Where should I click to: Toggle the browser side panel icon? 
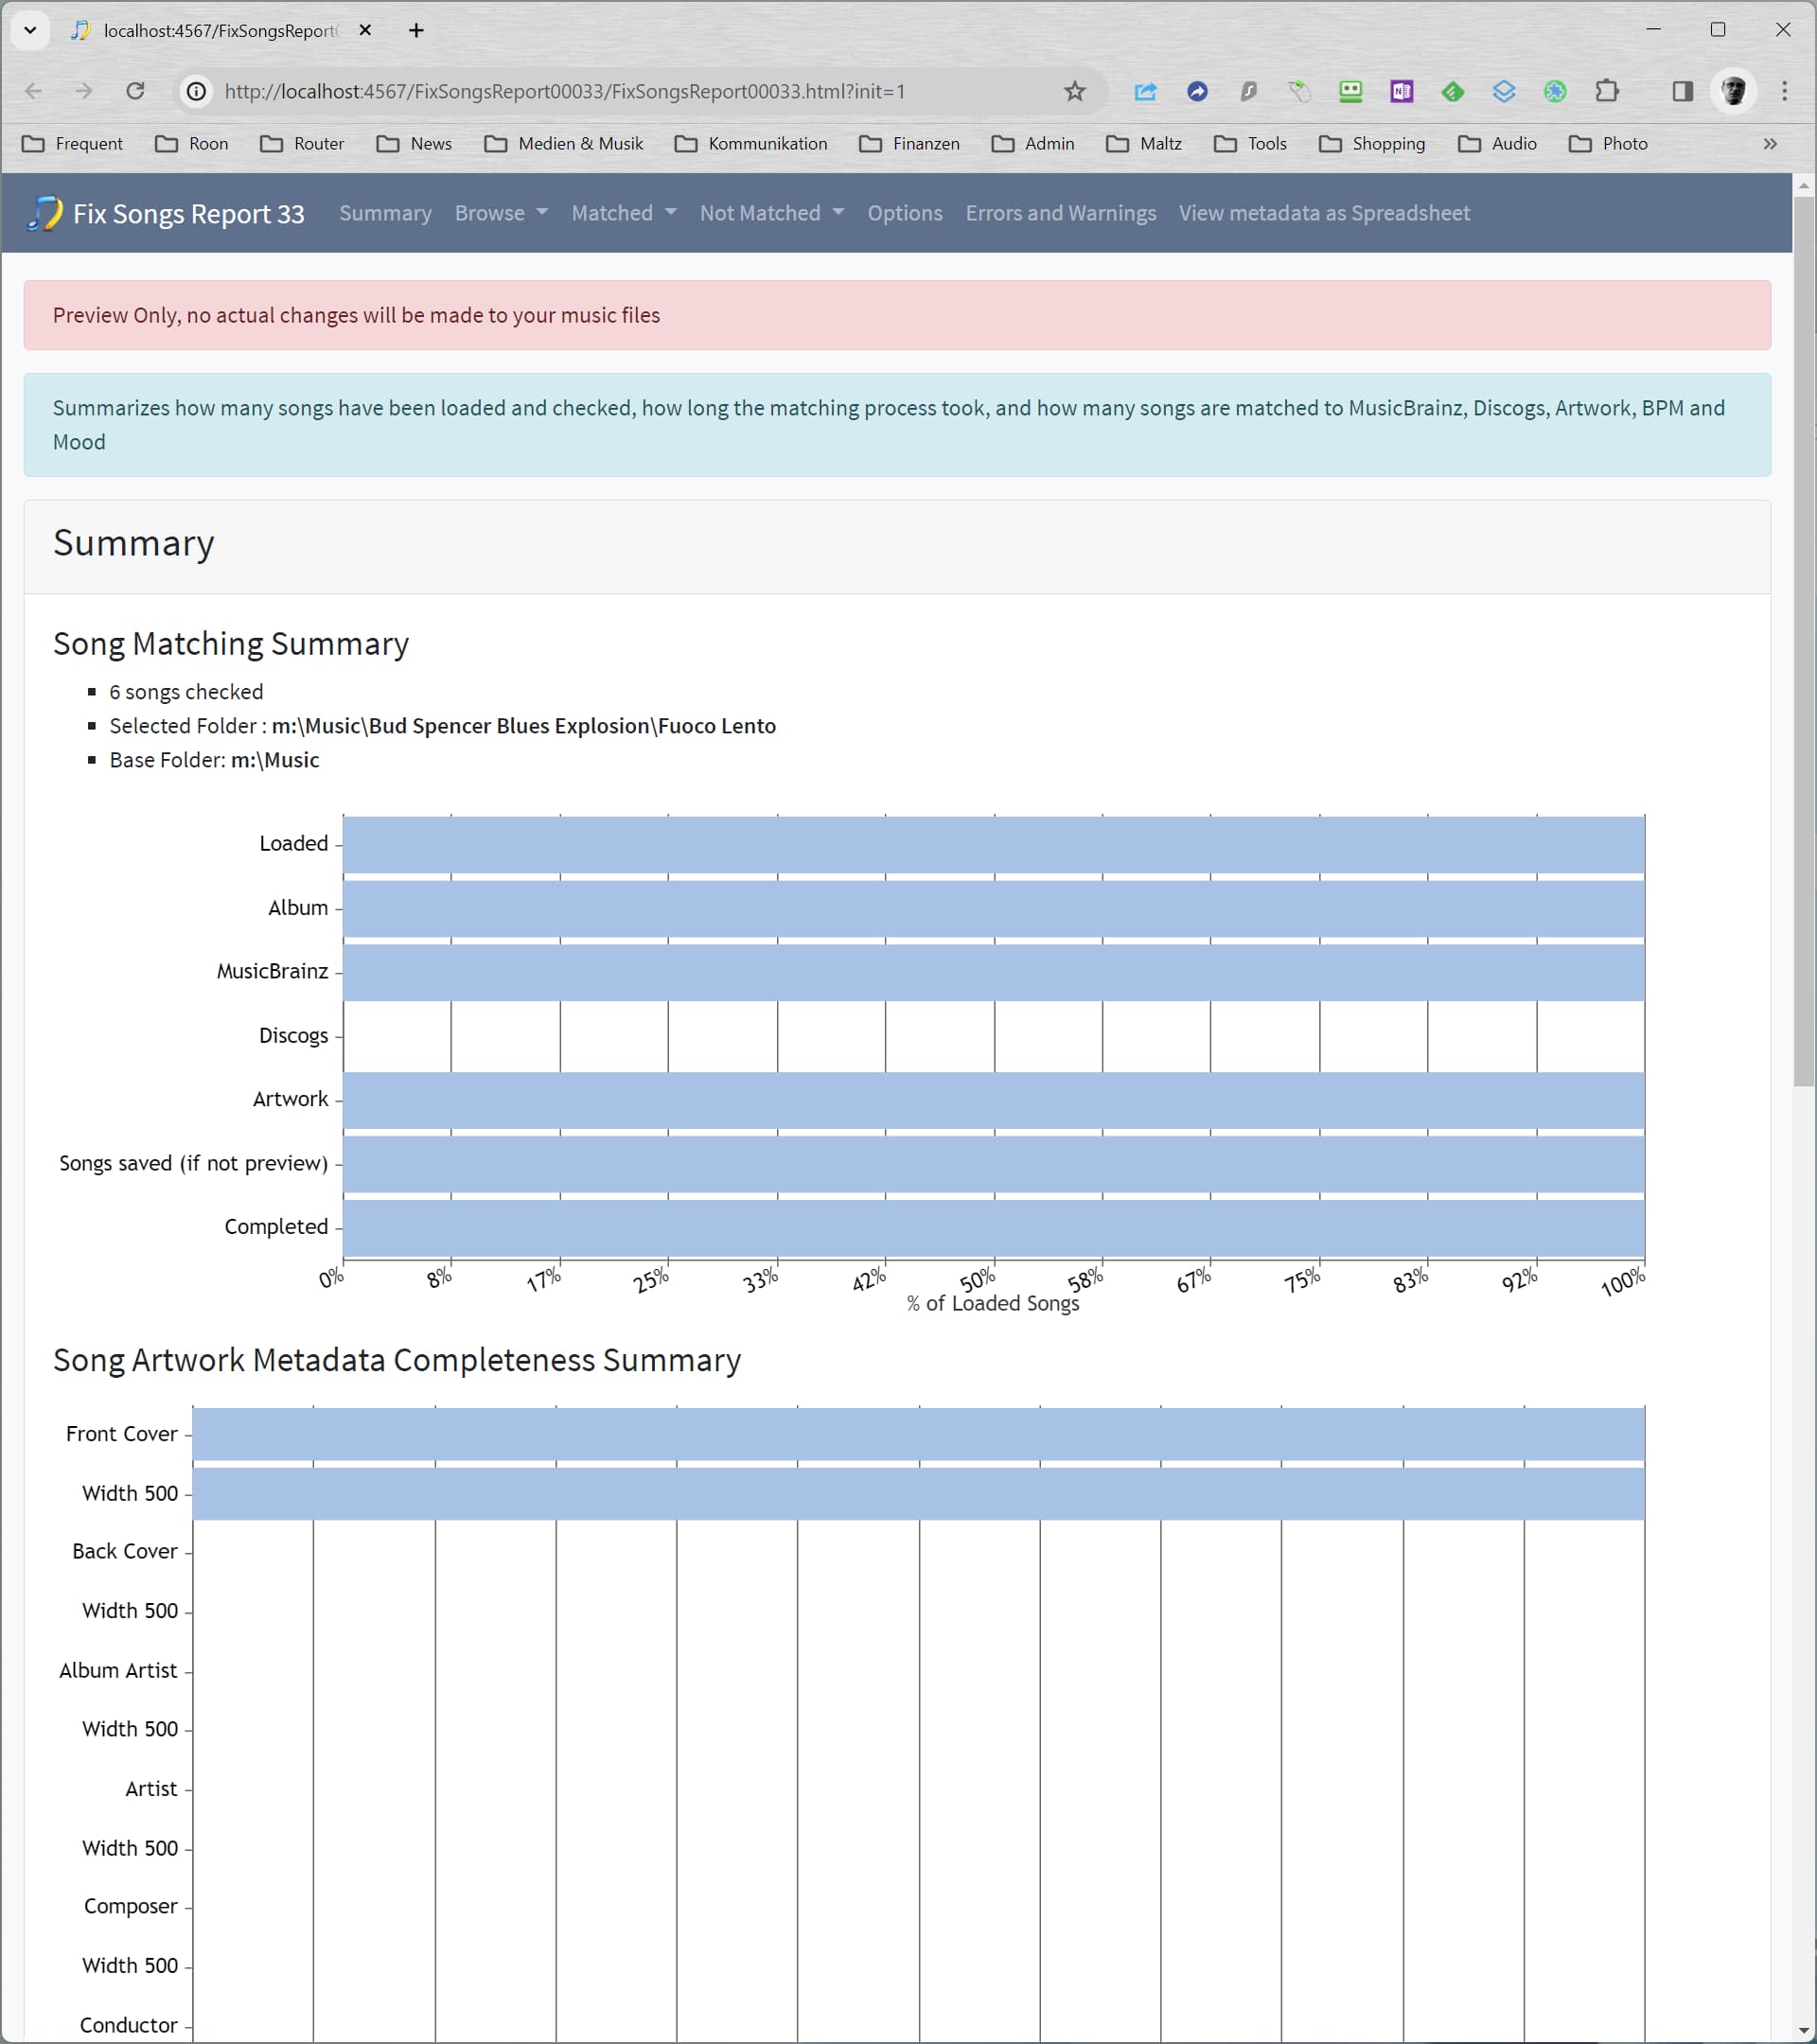pos(1682,91)
